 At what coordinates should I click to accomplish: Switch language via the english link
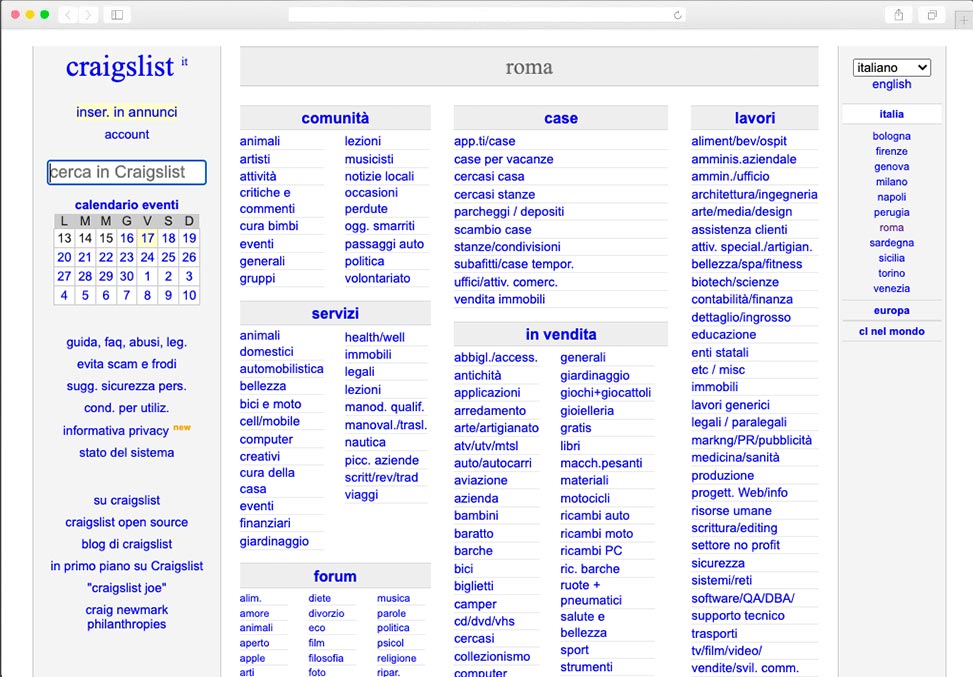click(892, 84)
